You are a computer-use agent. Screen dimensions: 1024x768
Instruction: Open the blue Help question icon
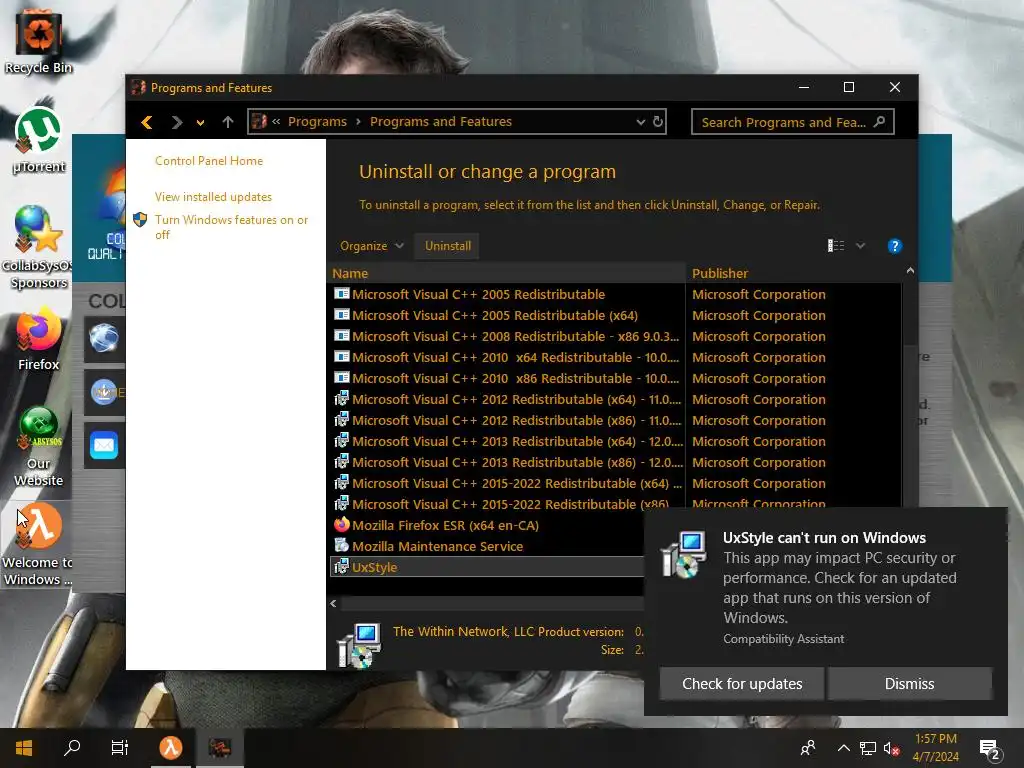895,246
